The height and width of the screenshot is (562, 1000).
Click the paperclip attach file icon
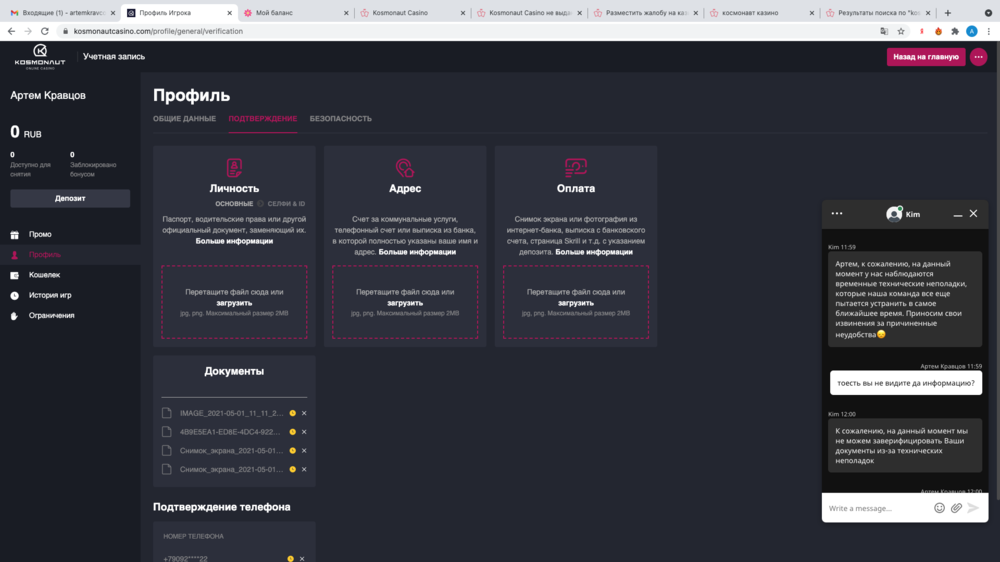[956, 508]
